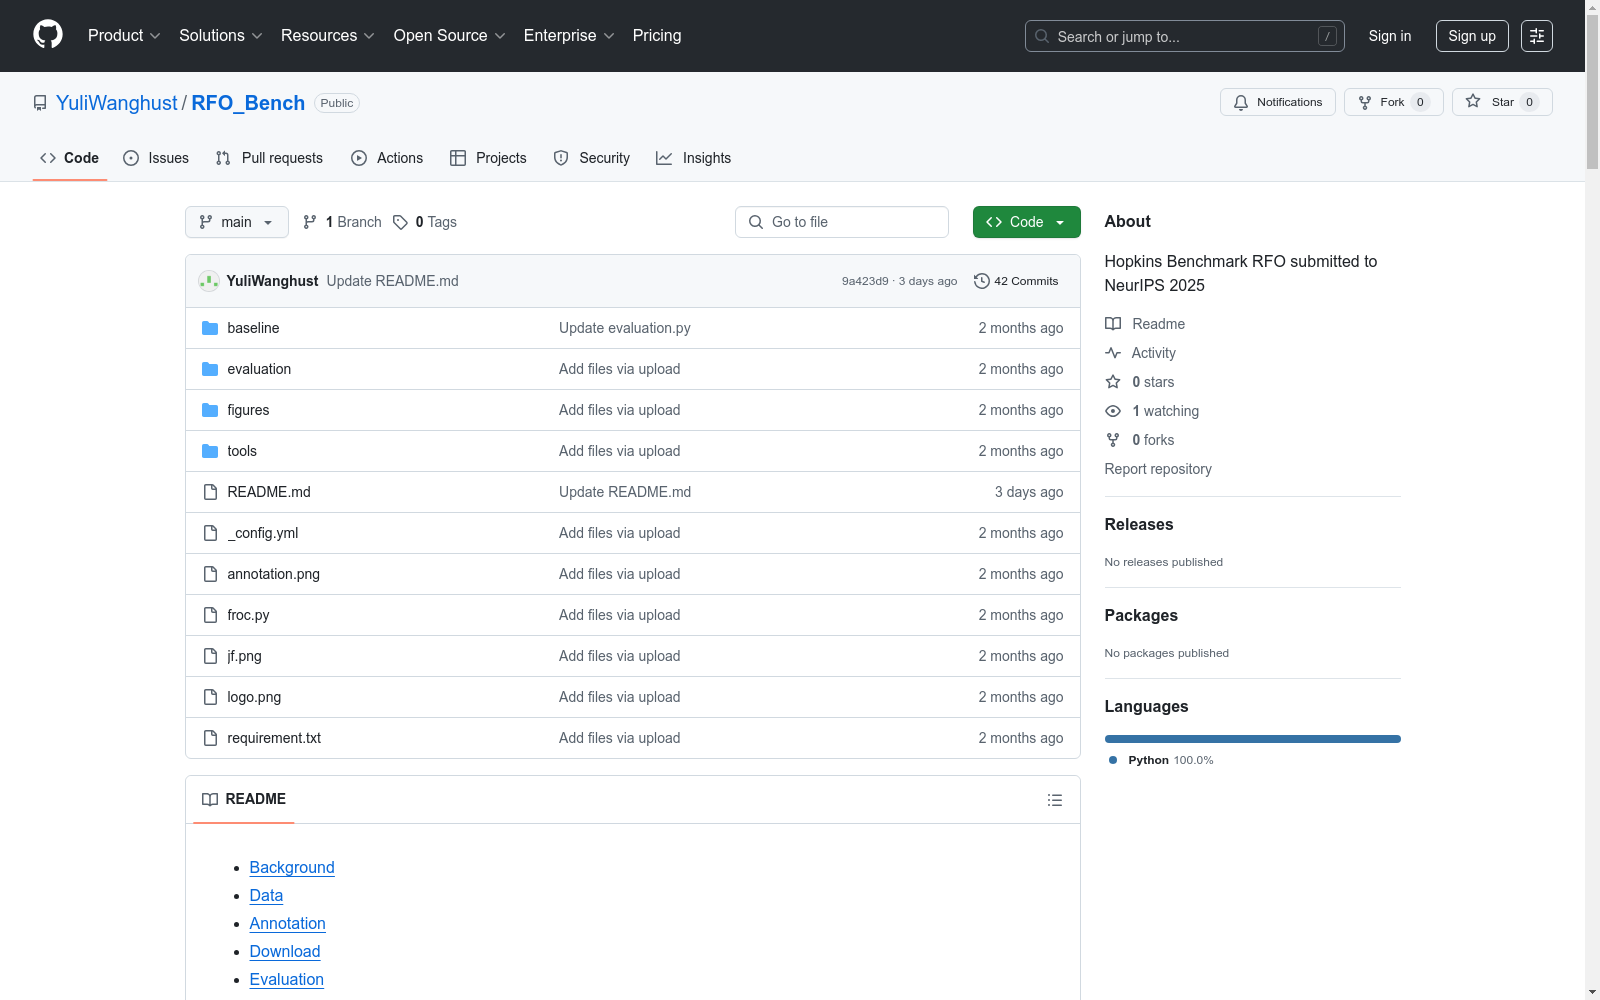Viewport: 1600px width, 1000px height.
Task: Open commit 9a423d9 hash link
Action: tap(865, 281)
